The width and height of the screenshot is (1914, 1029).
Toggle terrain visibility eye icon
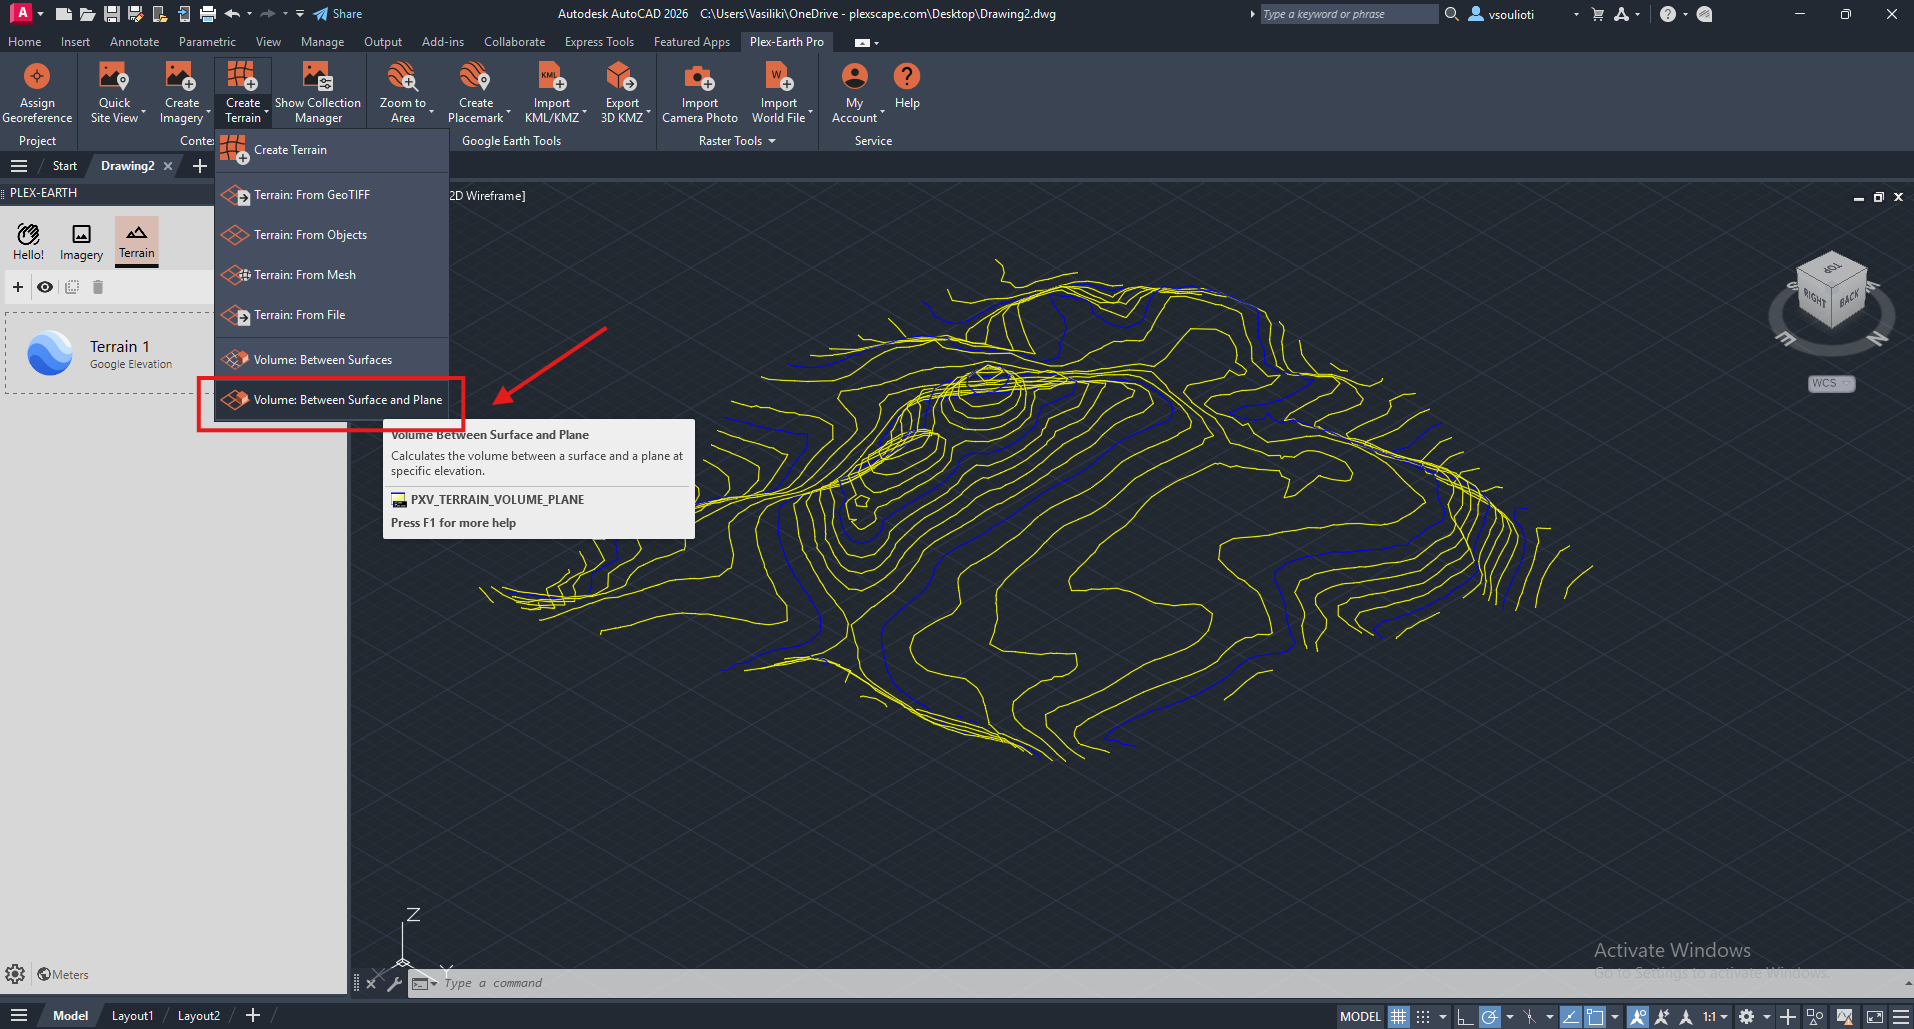[x=45, y=287]
